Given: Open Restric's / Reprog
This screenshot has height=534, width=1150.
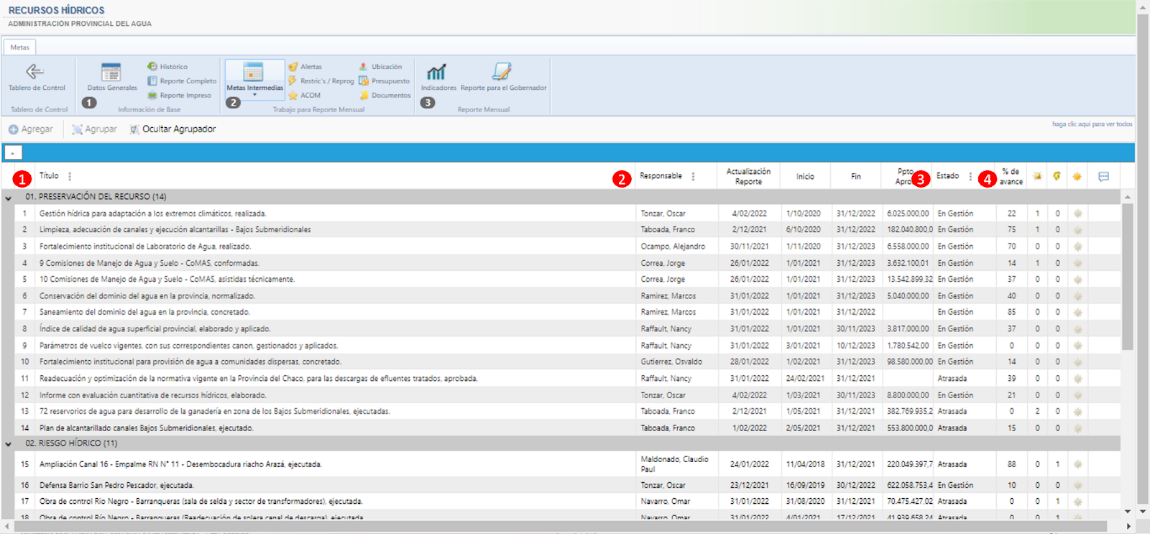Looking at the screenshot, I should (x=321, y=81).
